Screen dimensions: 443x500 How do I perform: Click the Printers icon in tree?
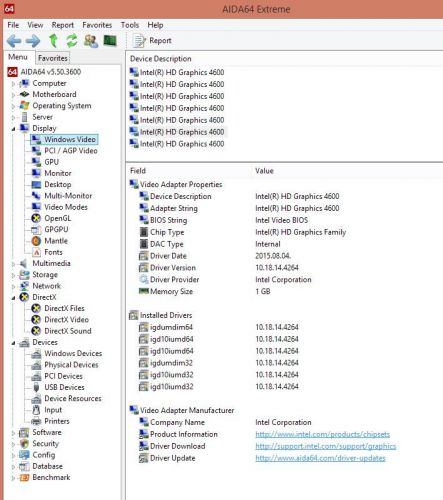click(x=36, y=421)
